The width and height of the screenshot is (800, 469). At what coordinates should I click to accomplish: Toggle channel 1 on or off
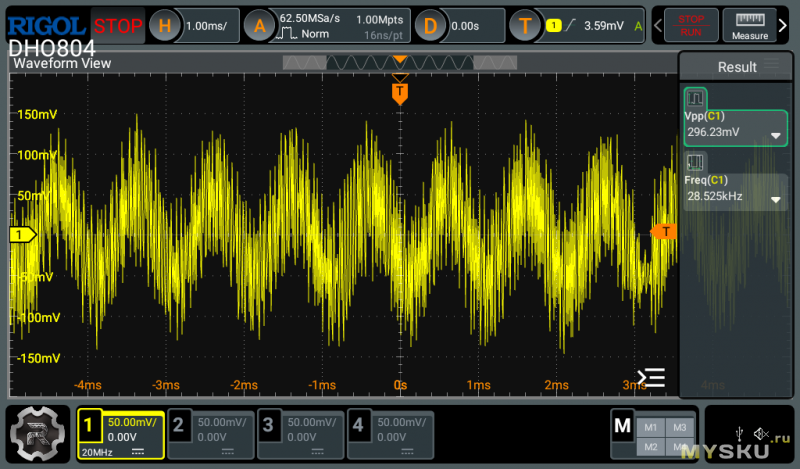pos(88,427)
